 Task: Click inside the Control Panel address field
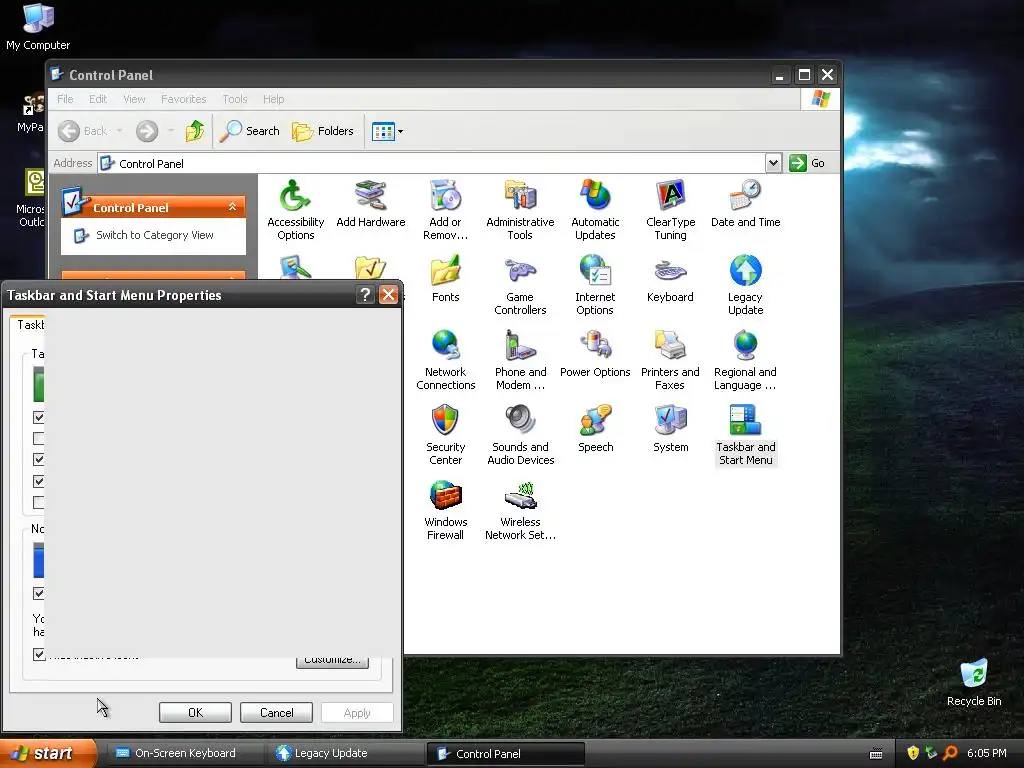tap(431, 163)
